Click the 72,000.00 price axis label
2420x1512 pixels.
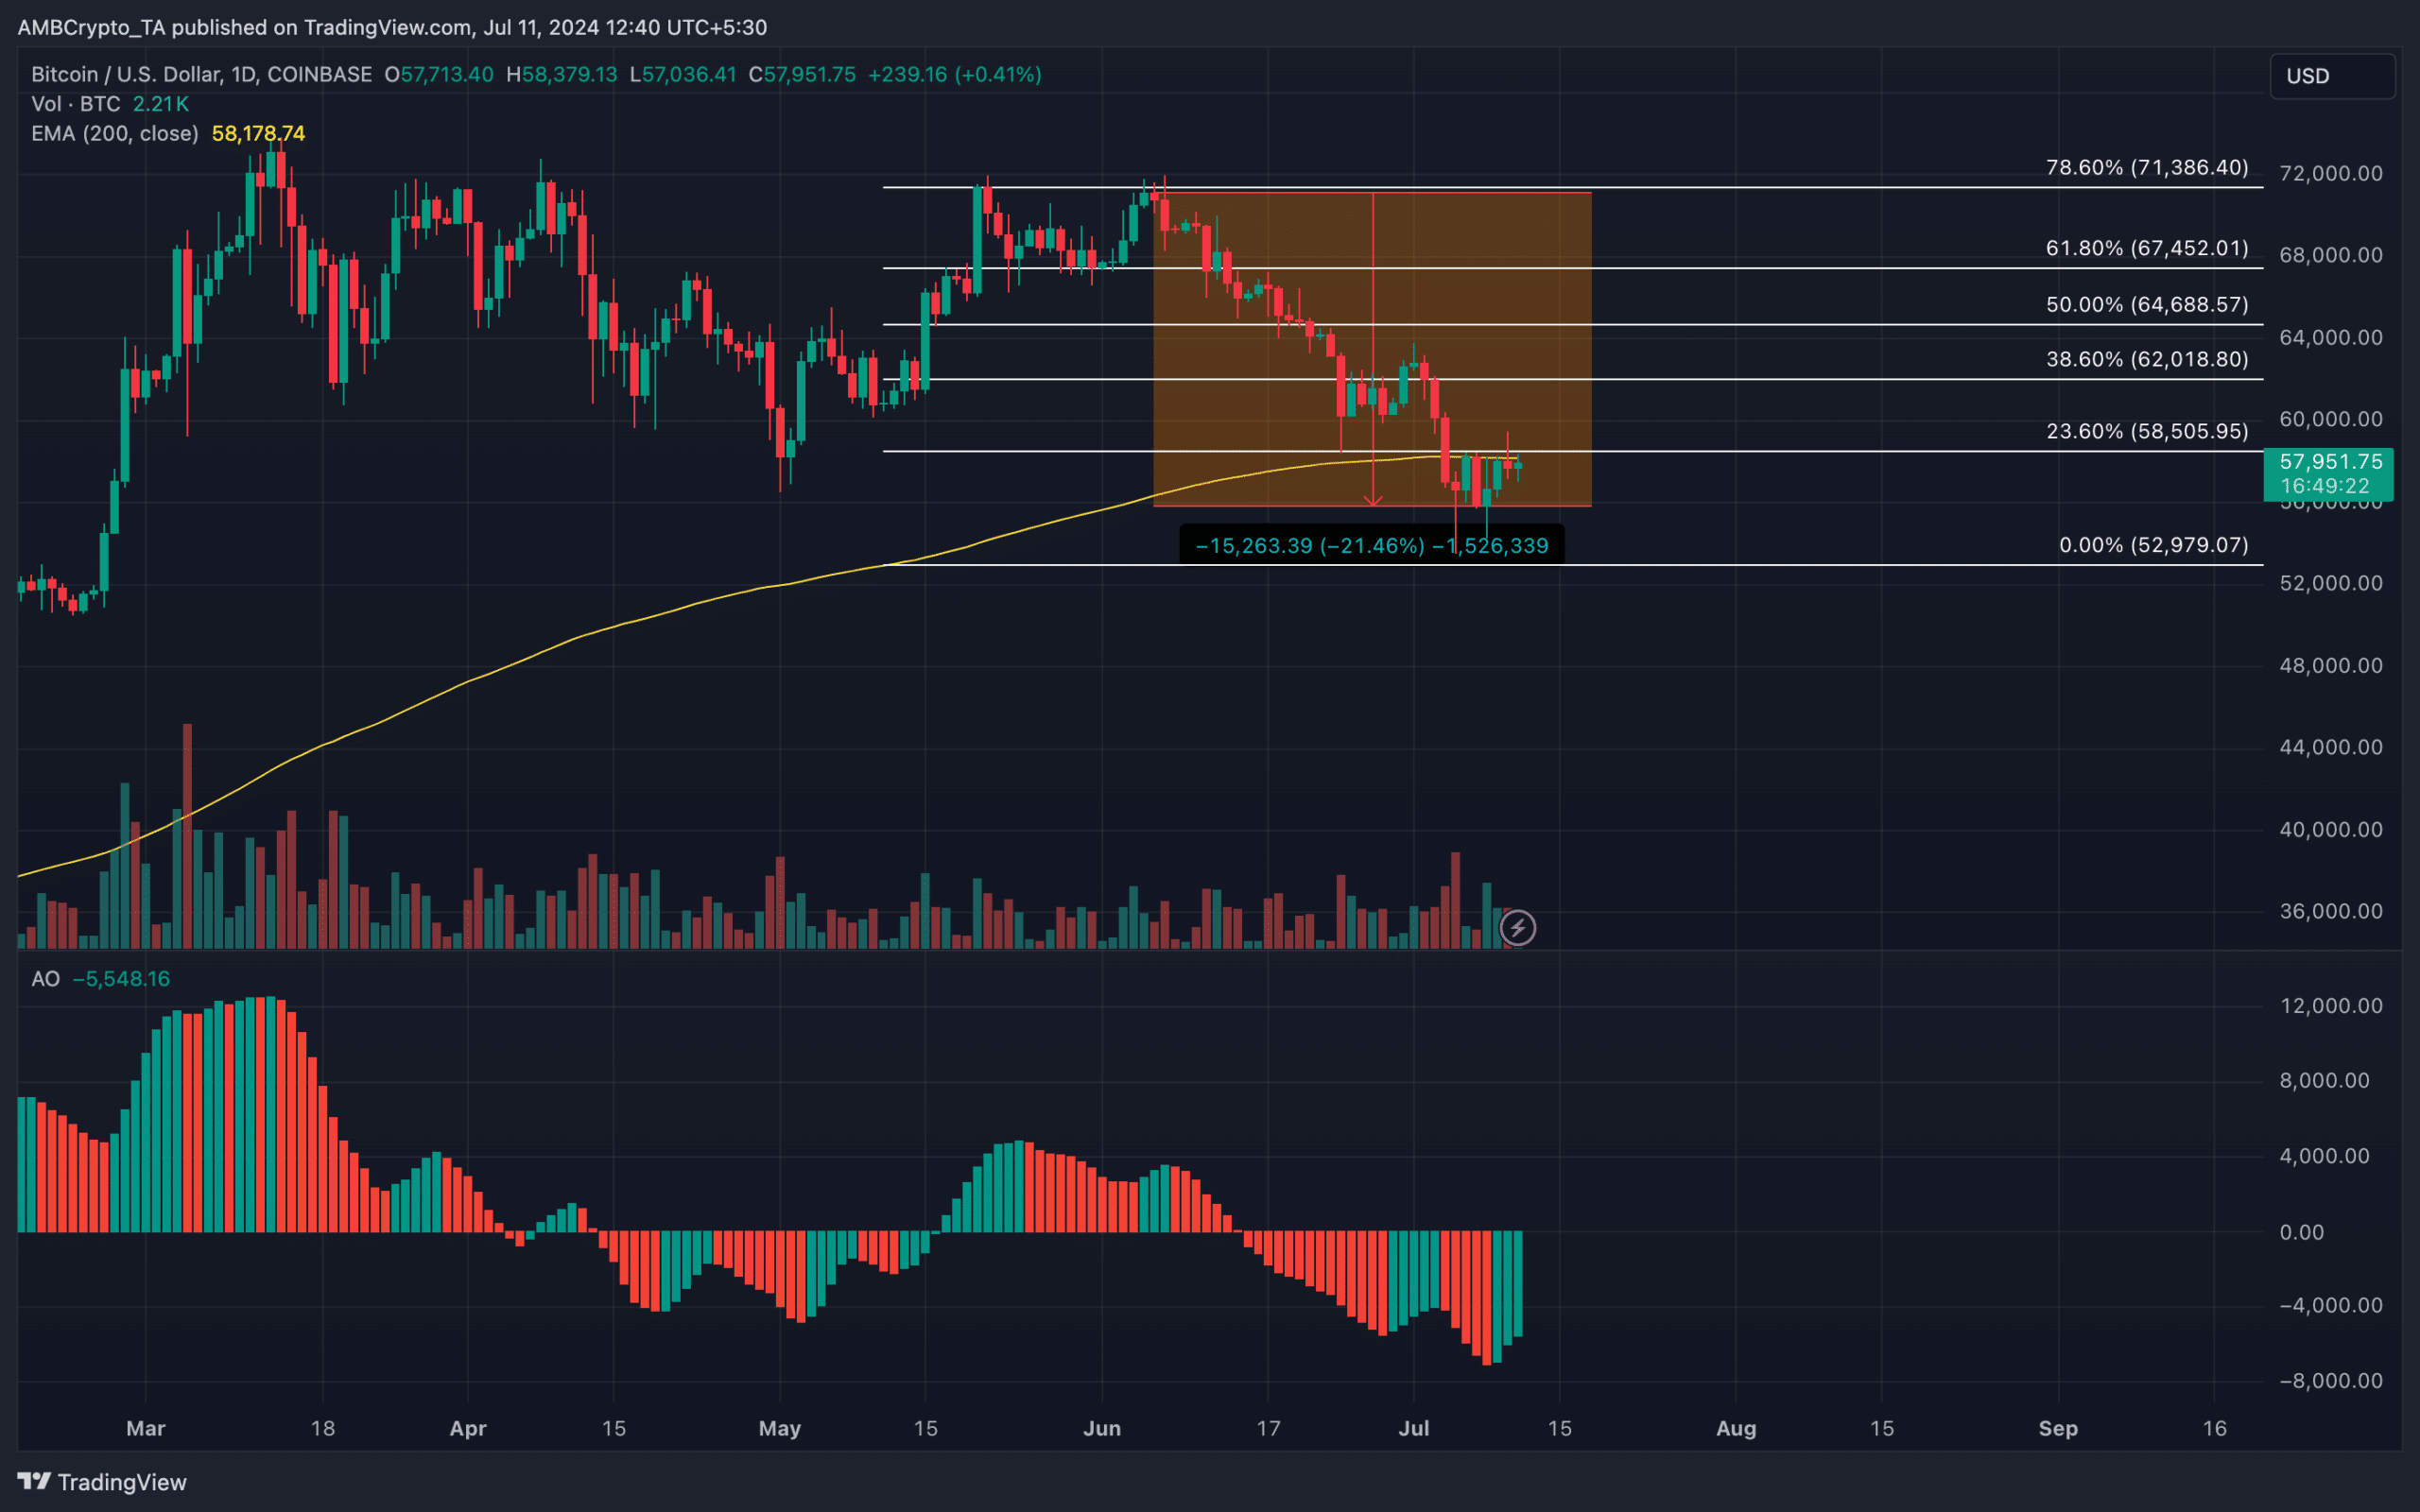click(x=2331, y=174)
